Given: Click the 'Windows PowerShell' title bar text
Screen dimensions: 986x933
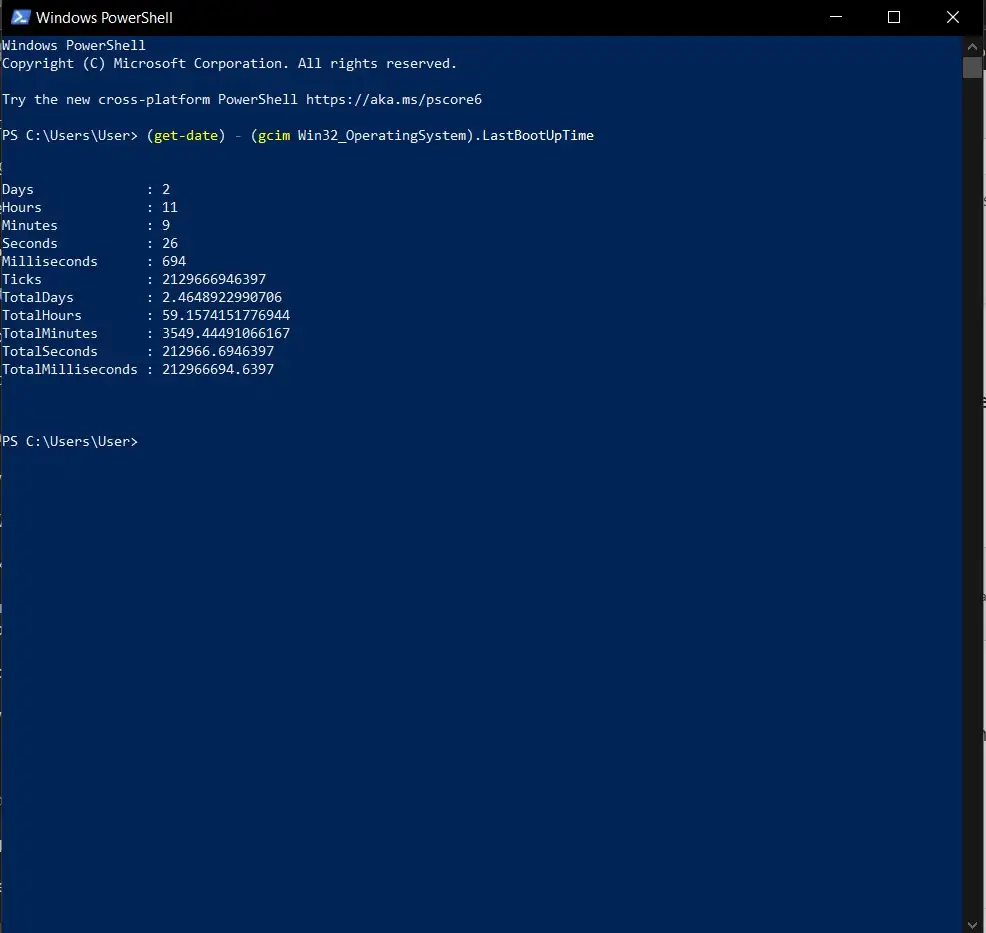Looking at the screenshot, I should [104, 18].
